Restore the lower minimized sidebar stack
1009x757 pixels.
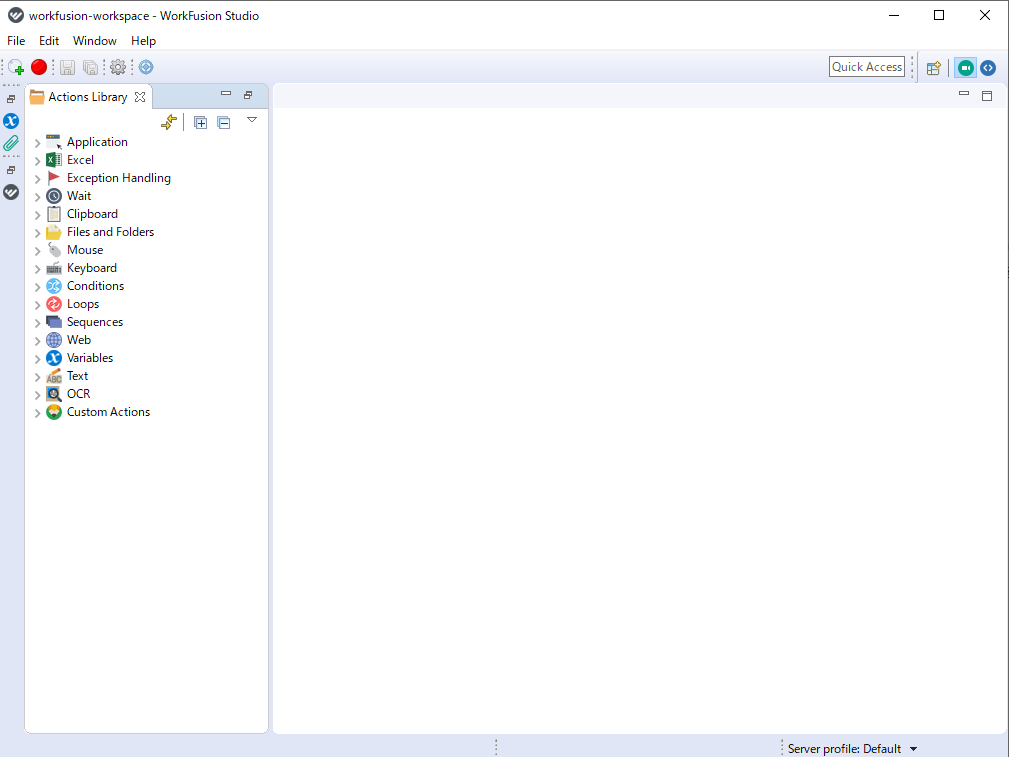click(x=11, y=171)
